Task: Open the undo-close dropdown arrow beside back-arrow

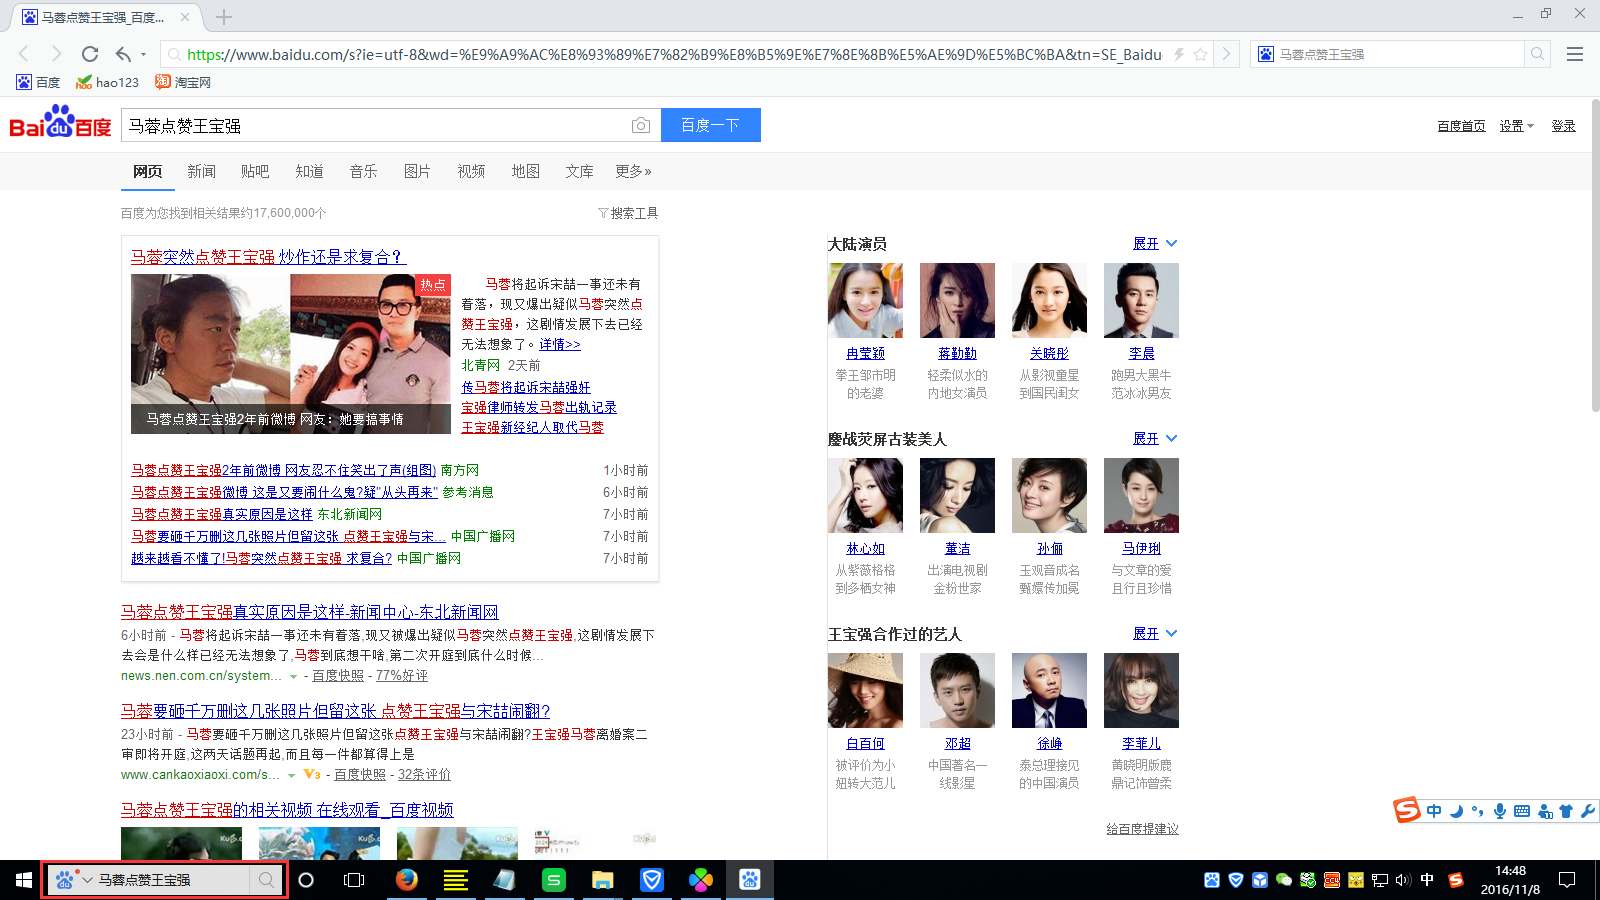Action: (144, 54)
